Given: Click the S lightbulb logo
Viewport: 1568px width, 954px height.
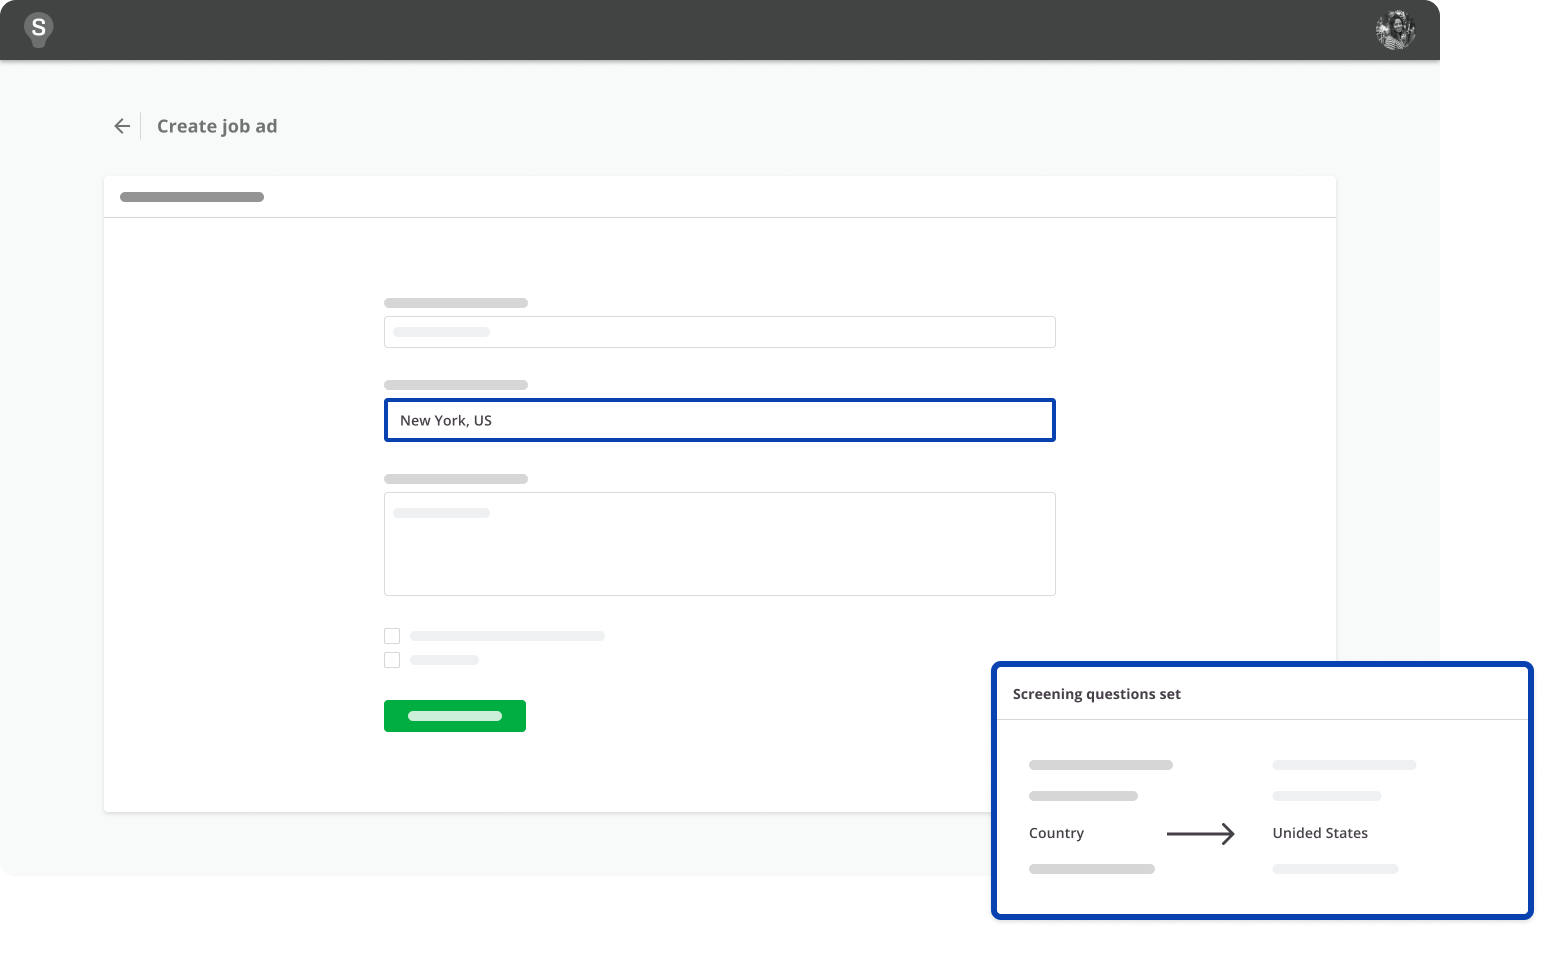Looking at the screenshot, I should 38,30.
